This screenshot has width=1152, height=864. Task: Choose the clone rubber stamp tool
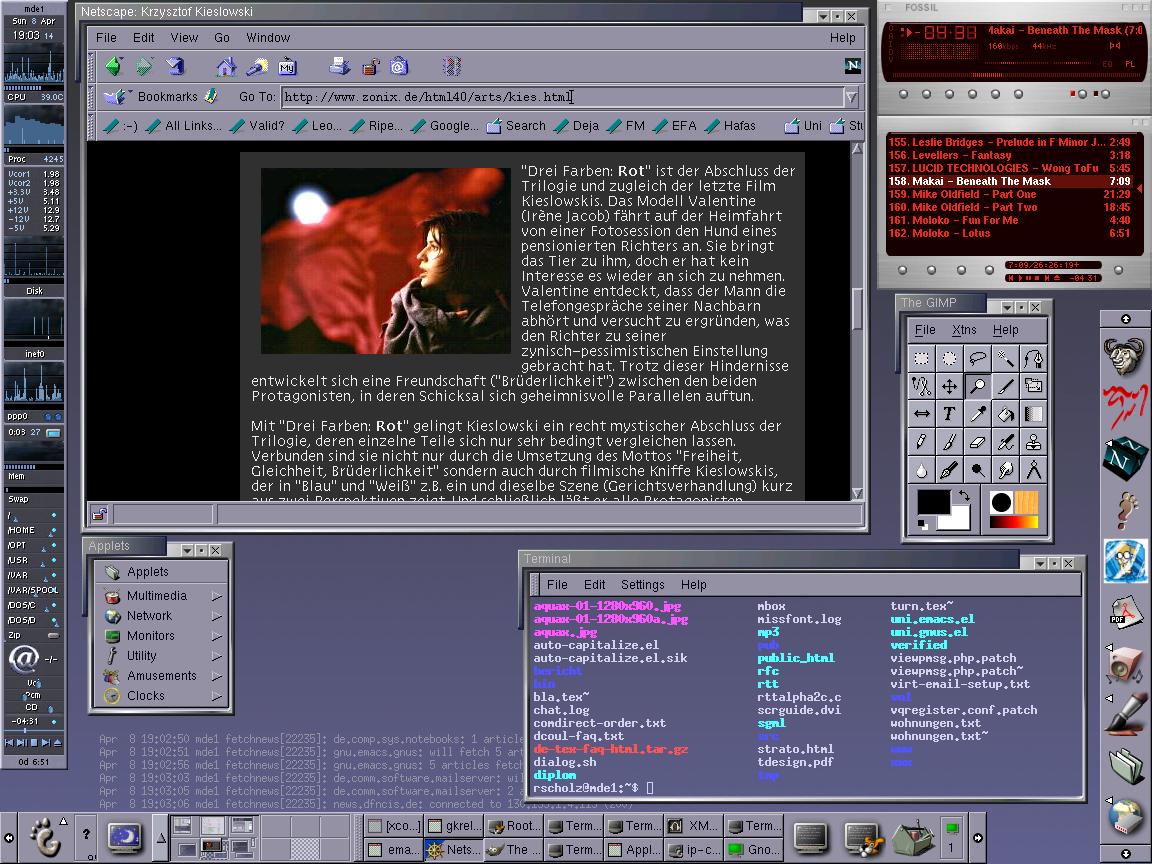click(x=1033, y=442)
